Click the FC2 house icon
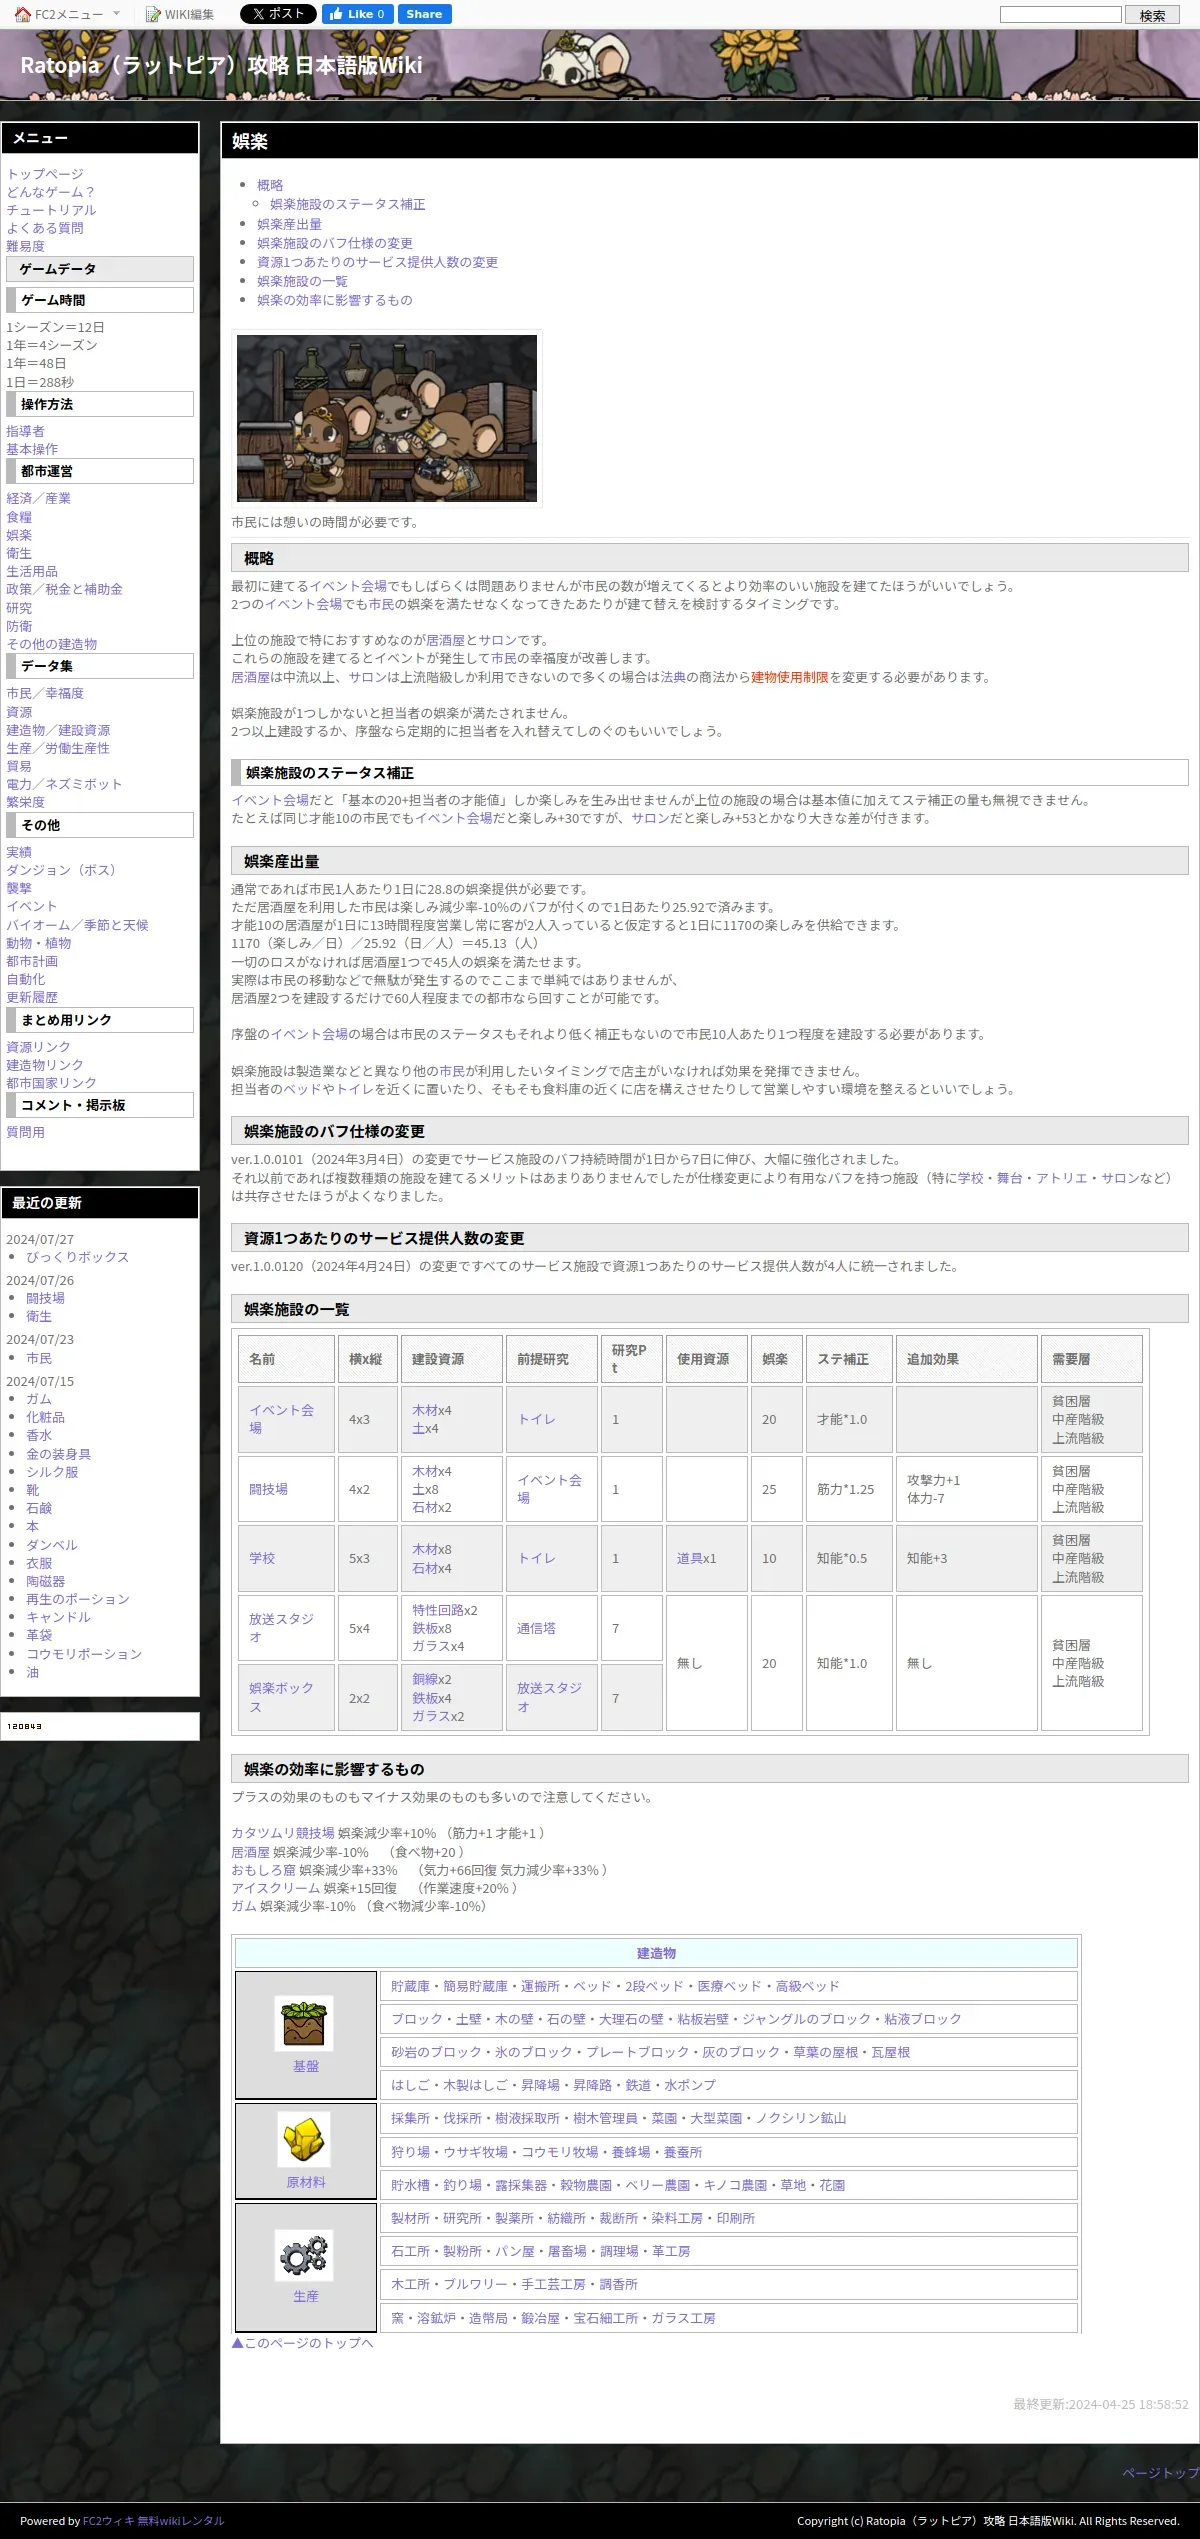Image resolution: width=1200 pixels, height=2539 pixels. (23, 14)
